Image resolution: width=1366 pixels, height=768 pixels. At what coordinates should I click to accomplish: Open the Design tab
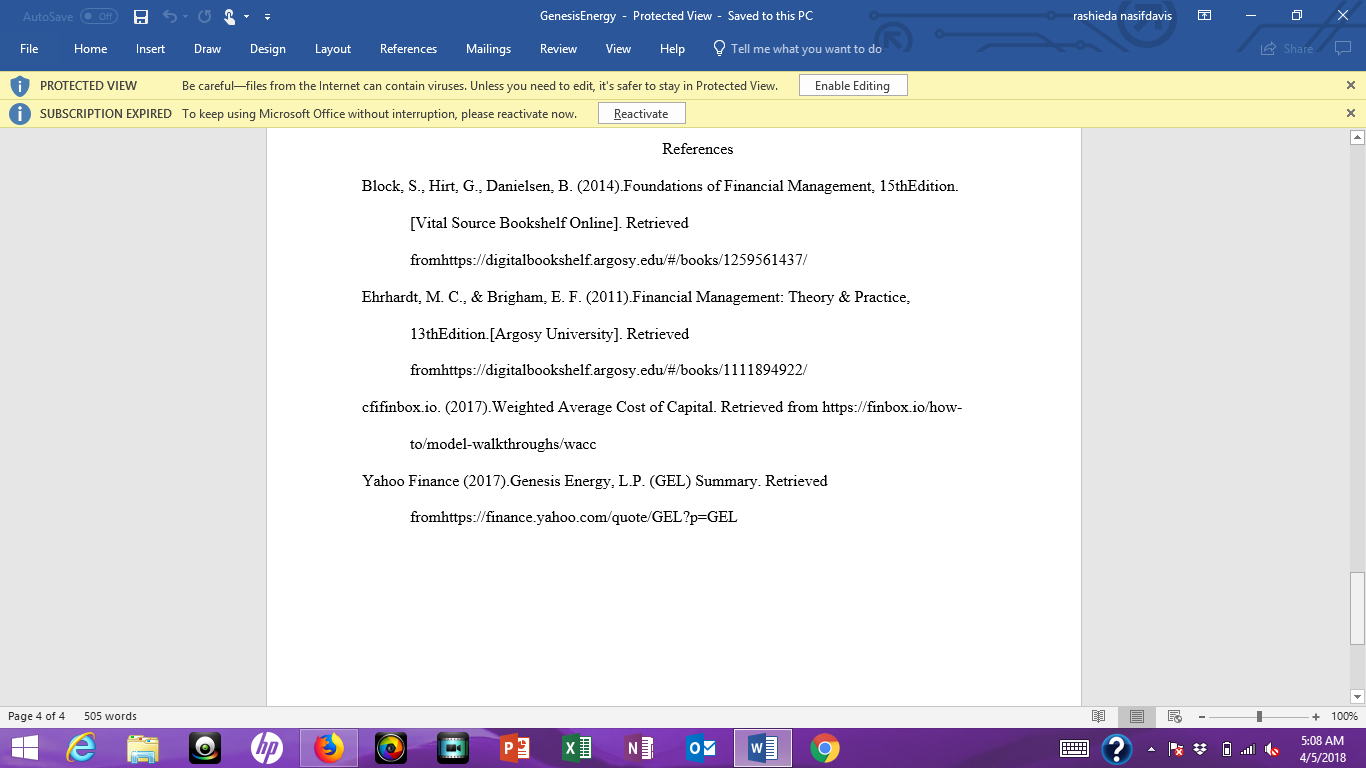point(268,49)
